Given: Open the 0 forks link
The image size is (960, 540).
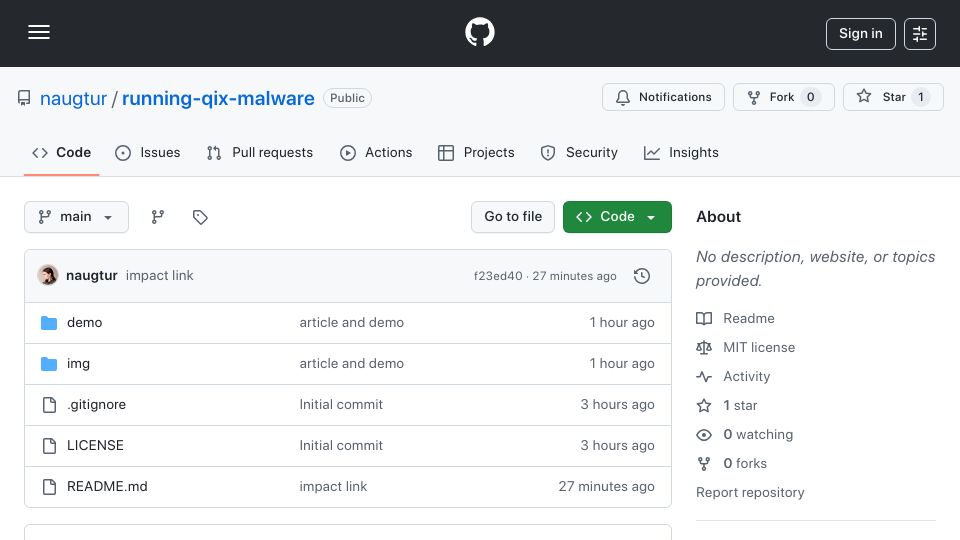Looking at the screenshot, I should tap(732, 463).
